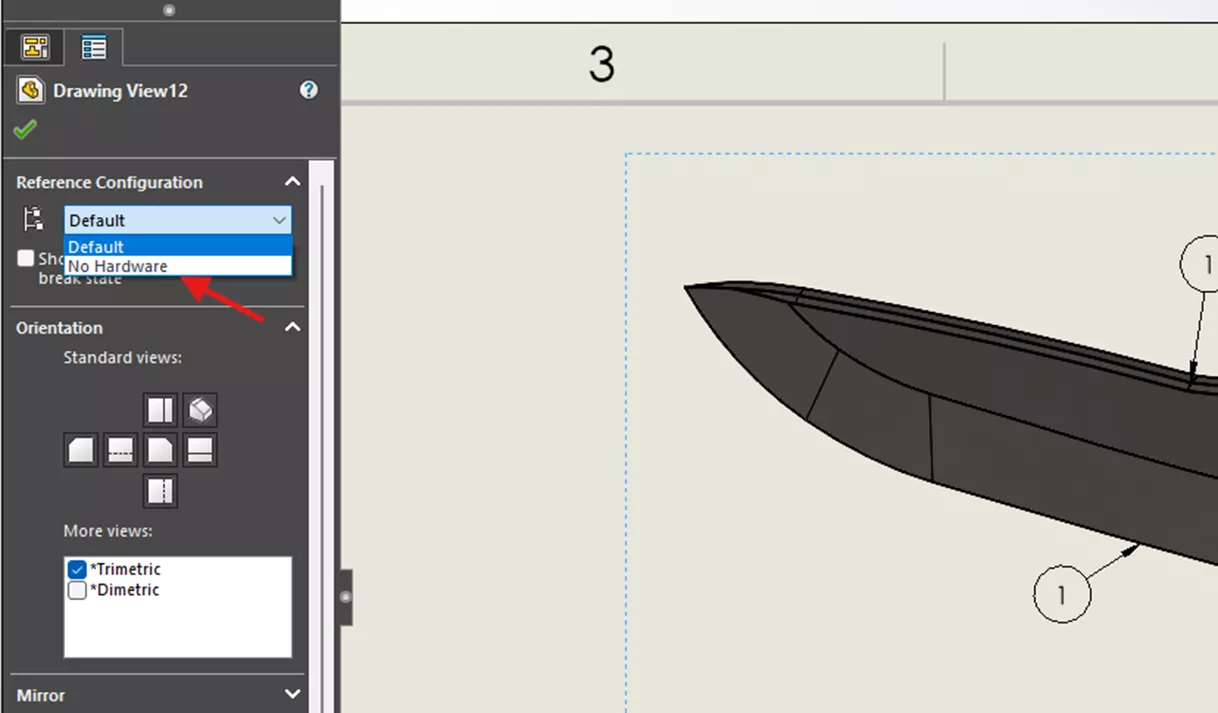Enable the Show in exploded or break state checkbox
Screen dimensions: 1218x713
25,258
